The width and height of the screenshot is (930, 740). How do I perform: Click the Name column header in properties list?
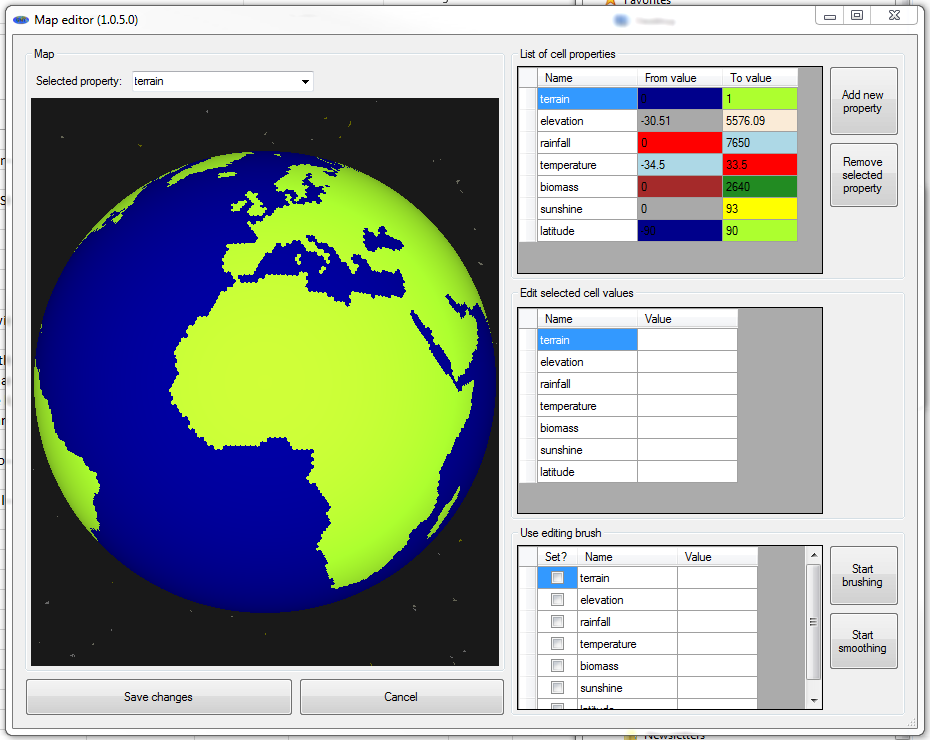click(587, 78)
